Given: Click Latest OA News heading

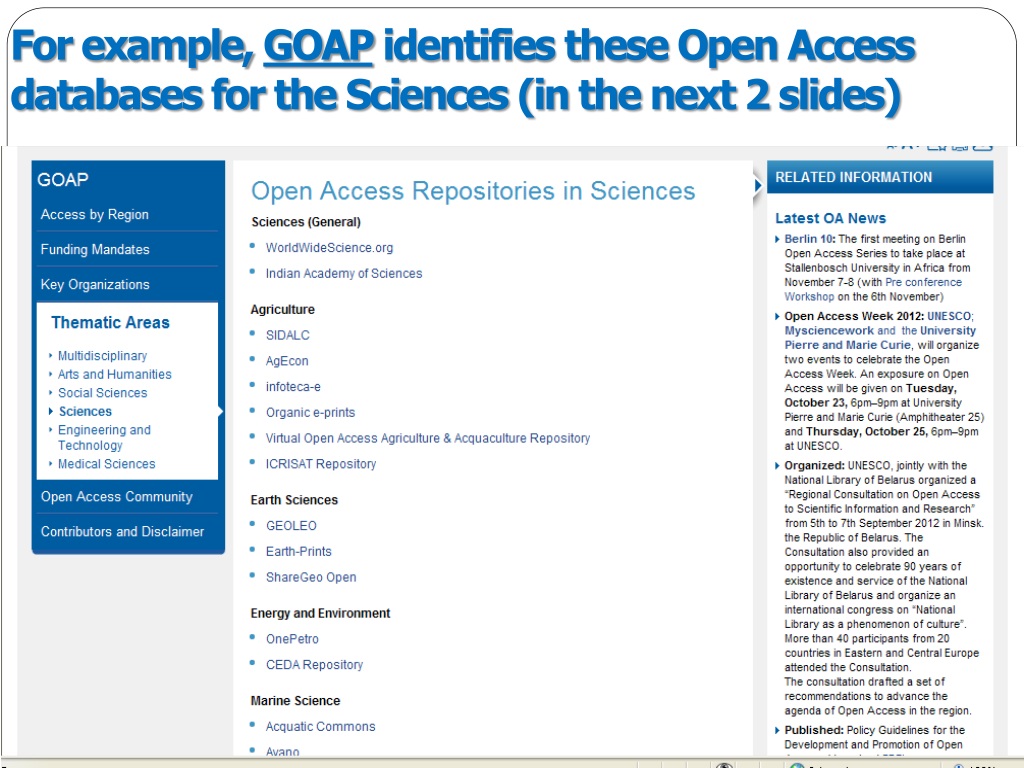Looking at the screenshot, I should (x=831, y=218).
